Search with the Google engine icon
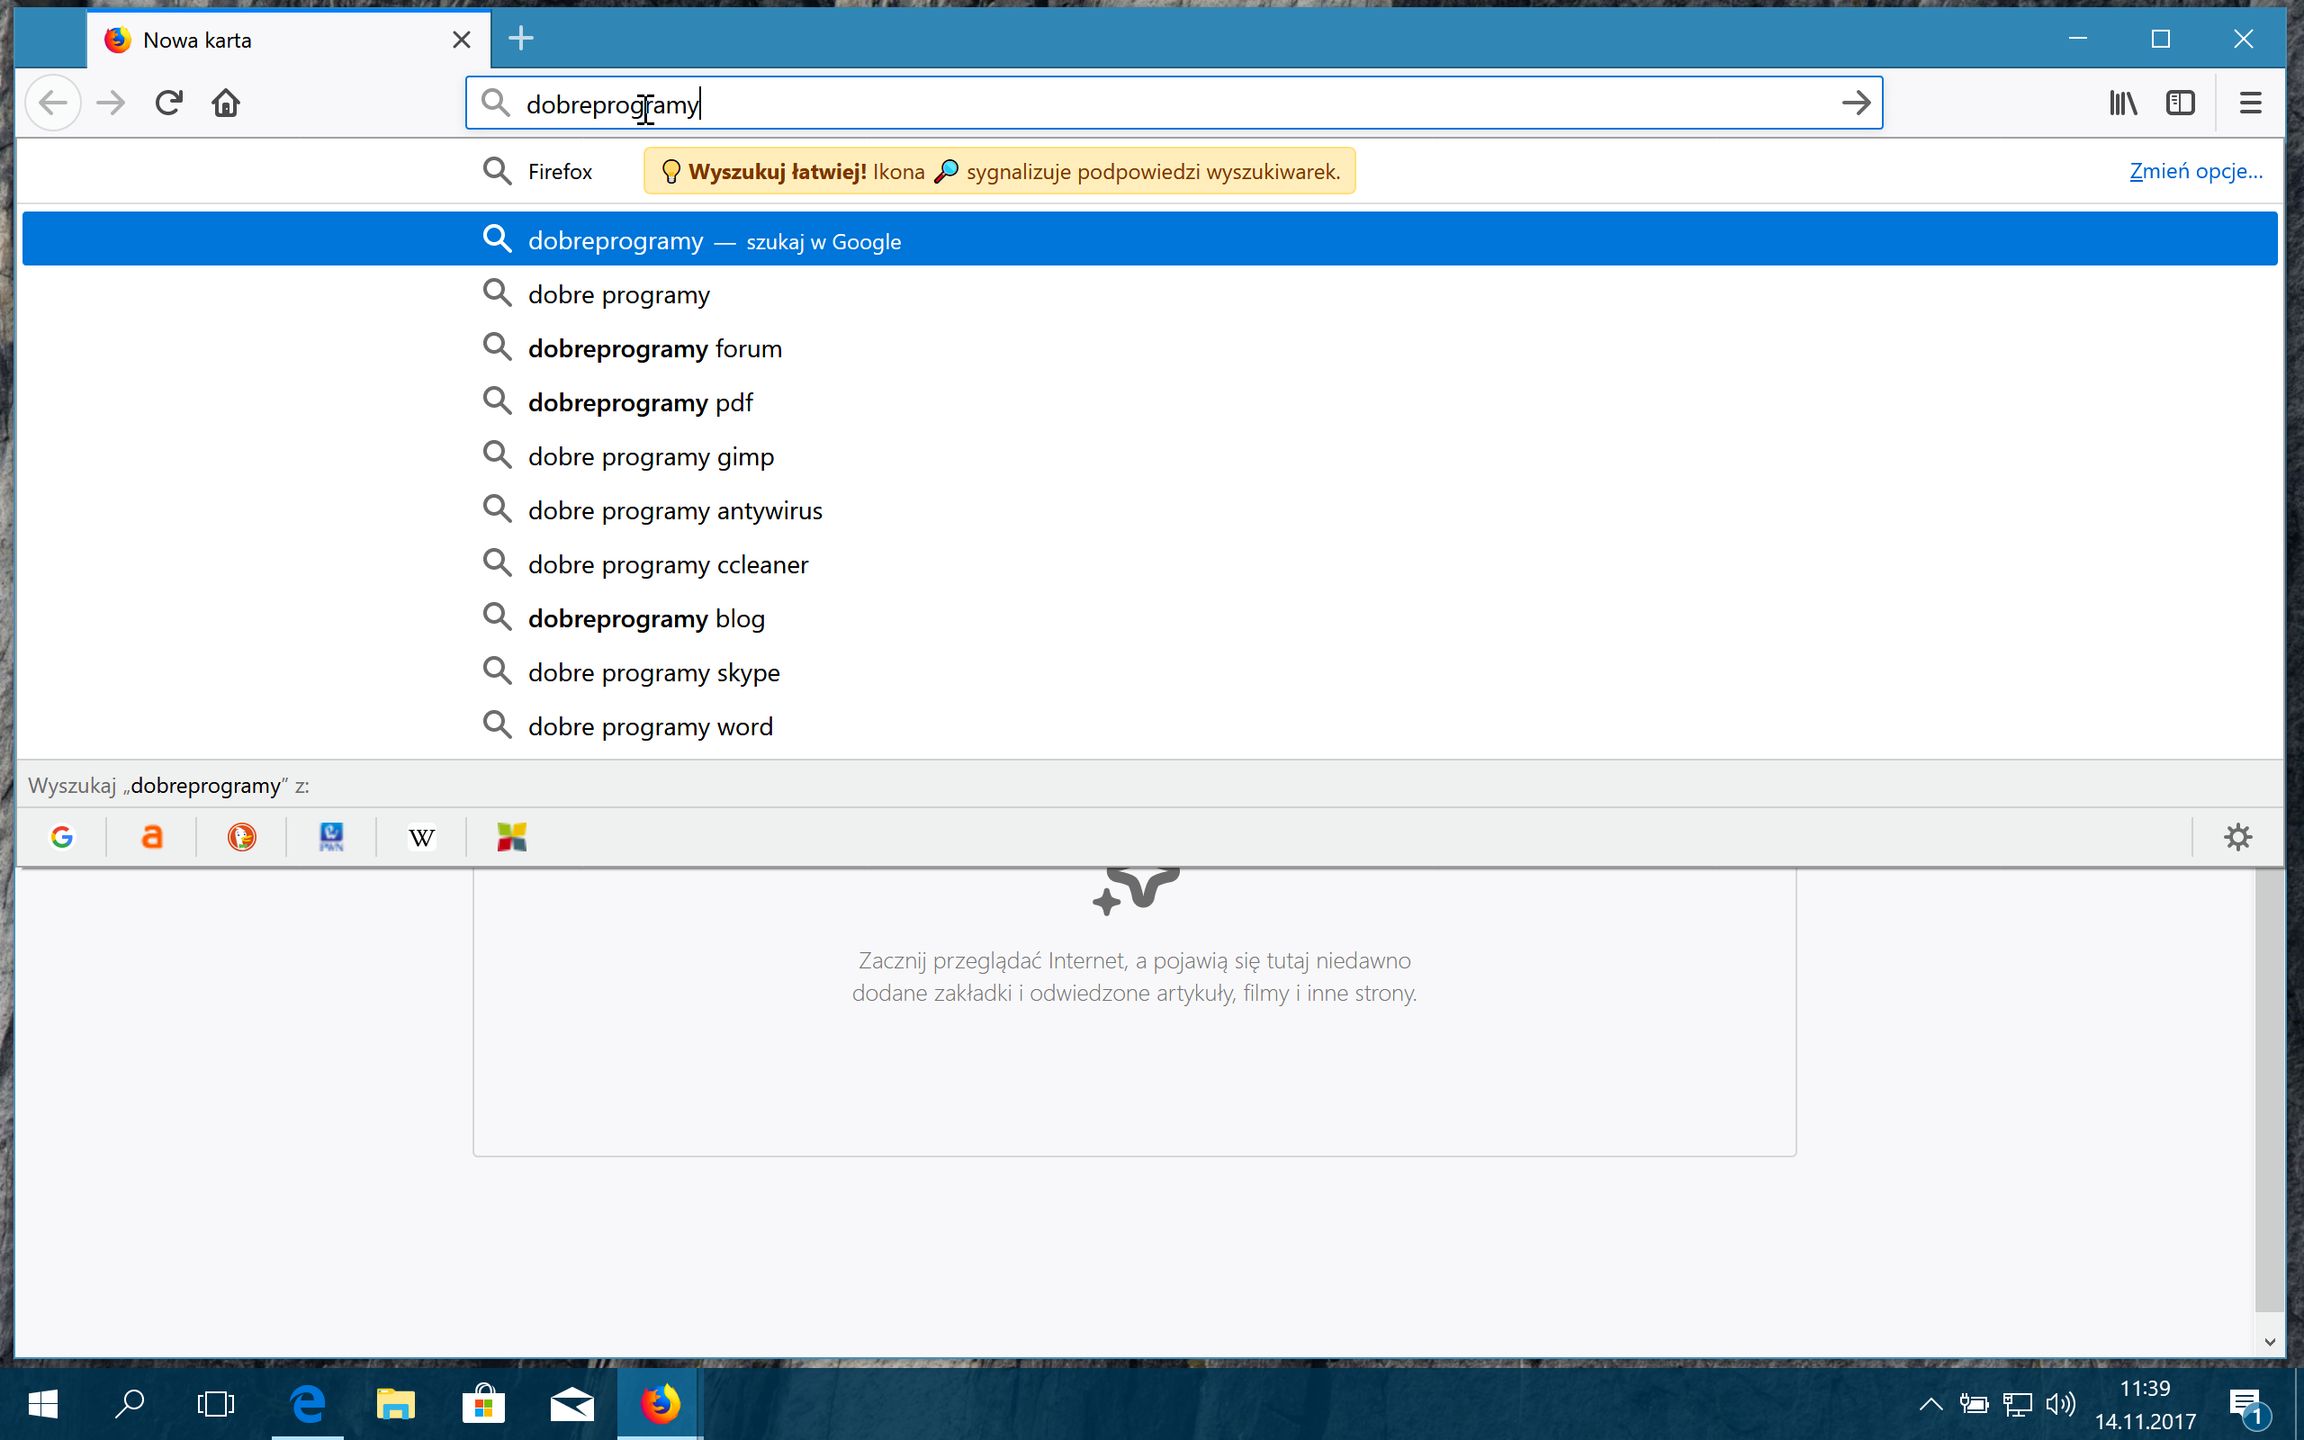Image resolution: width=2304 pixels, height=1440 pixels. [x=63, y=837]
